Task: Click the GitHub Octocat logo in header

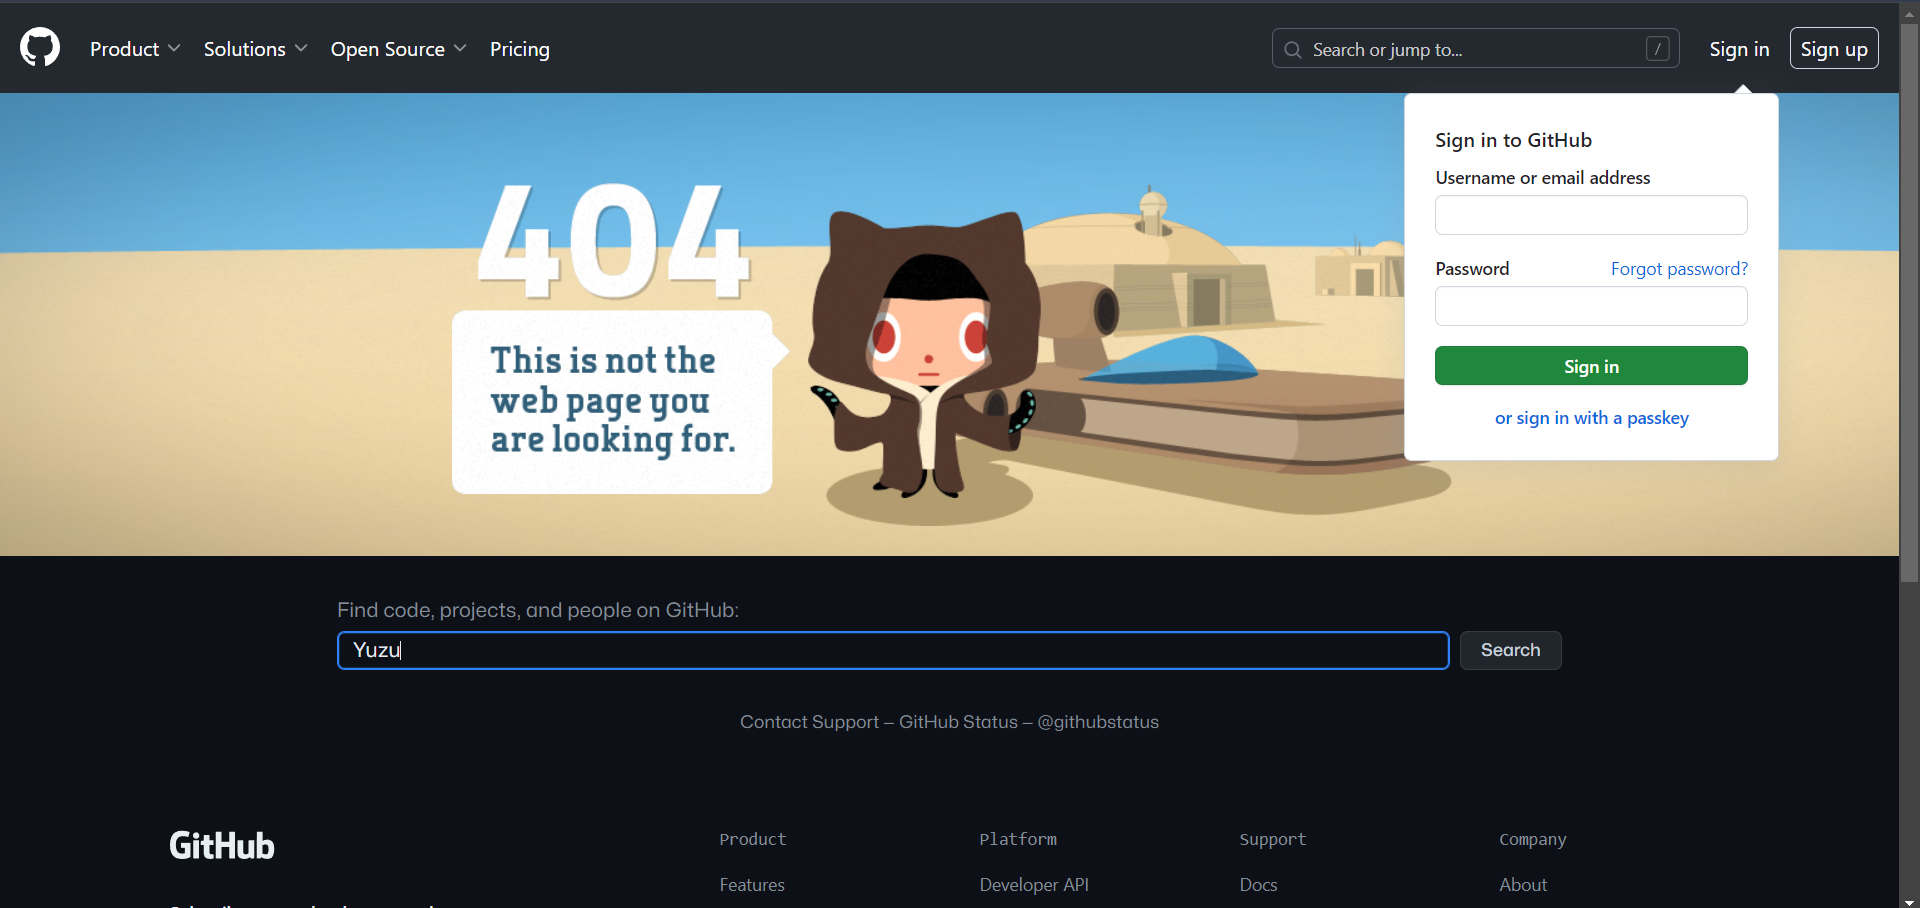Action: pyautogui.click(x=40, y=48)
